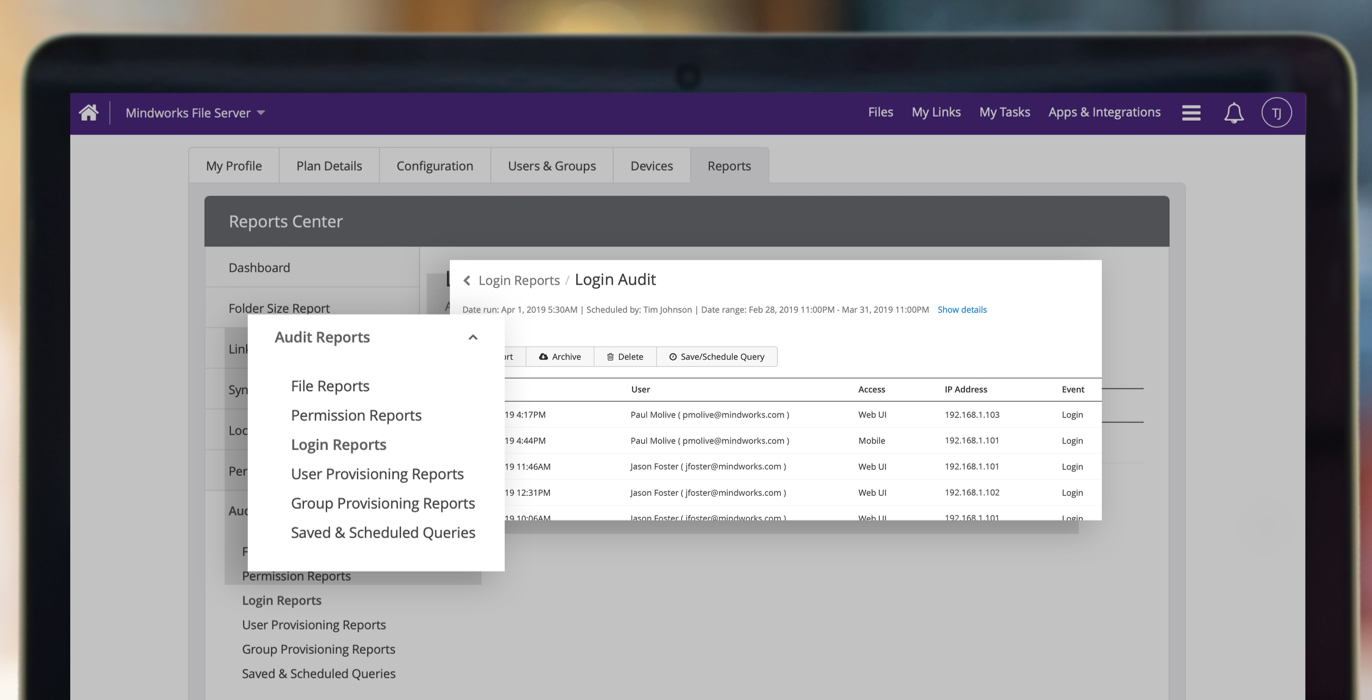
Task: Open My Tasks in the top navigation
Action: click(x=1004, y=112)
